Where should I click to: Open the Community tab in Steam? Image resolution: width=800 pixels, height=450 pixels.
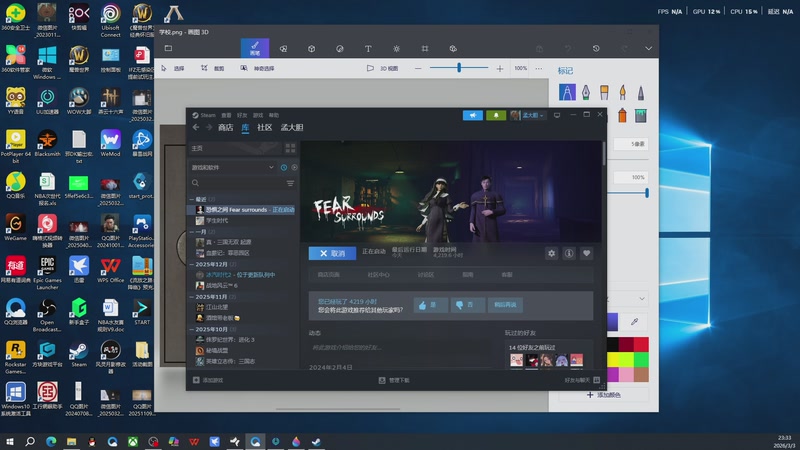coord(264,128)
